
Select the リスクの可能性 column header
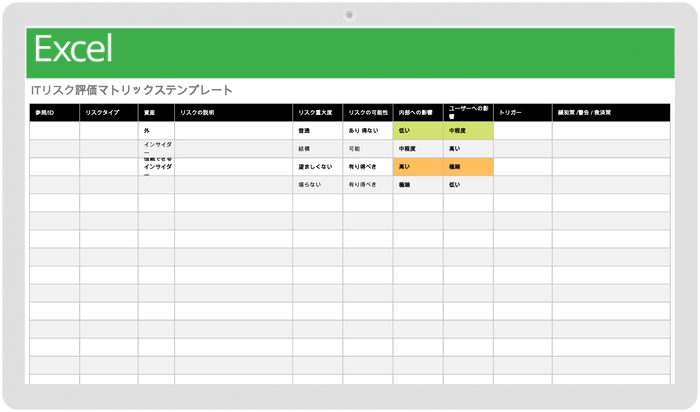pyautogui.click(x=368, y=112)
